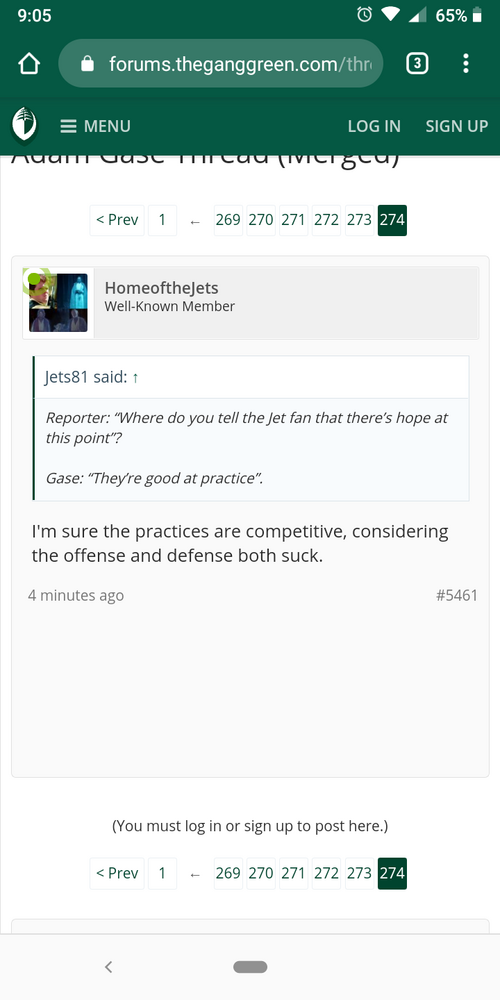Open the browser tab switcher showing 3
Screen dimensions: 500x1000
tap(417, 63)
